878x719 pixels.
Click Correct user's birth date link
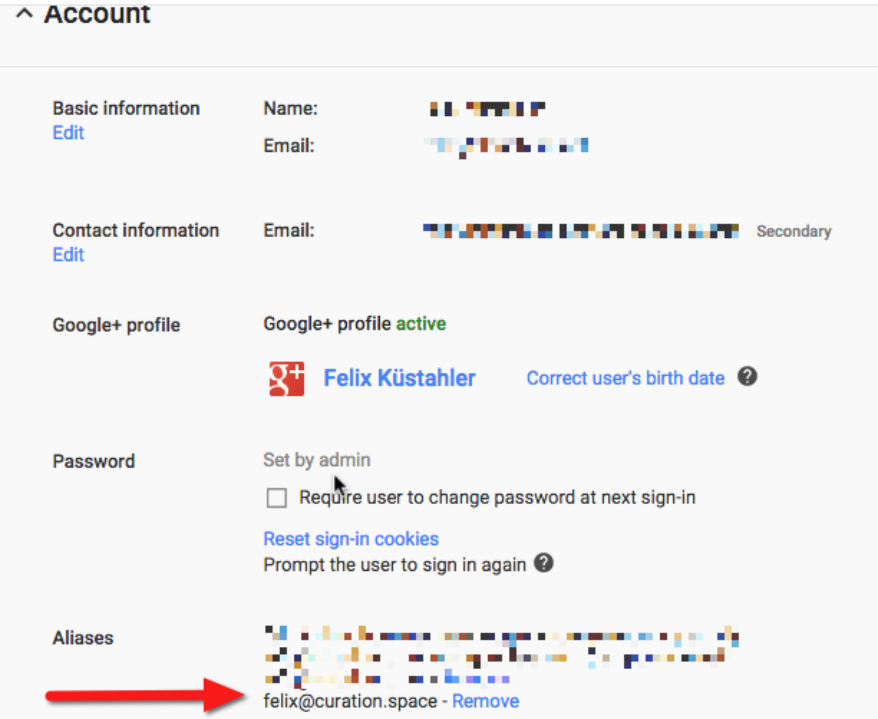tap(625, 378)
